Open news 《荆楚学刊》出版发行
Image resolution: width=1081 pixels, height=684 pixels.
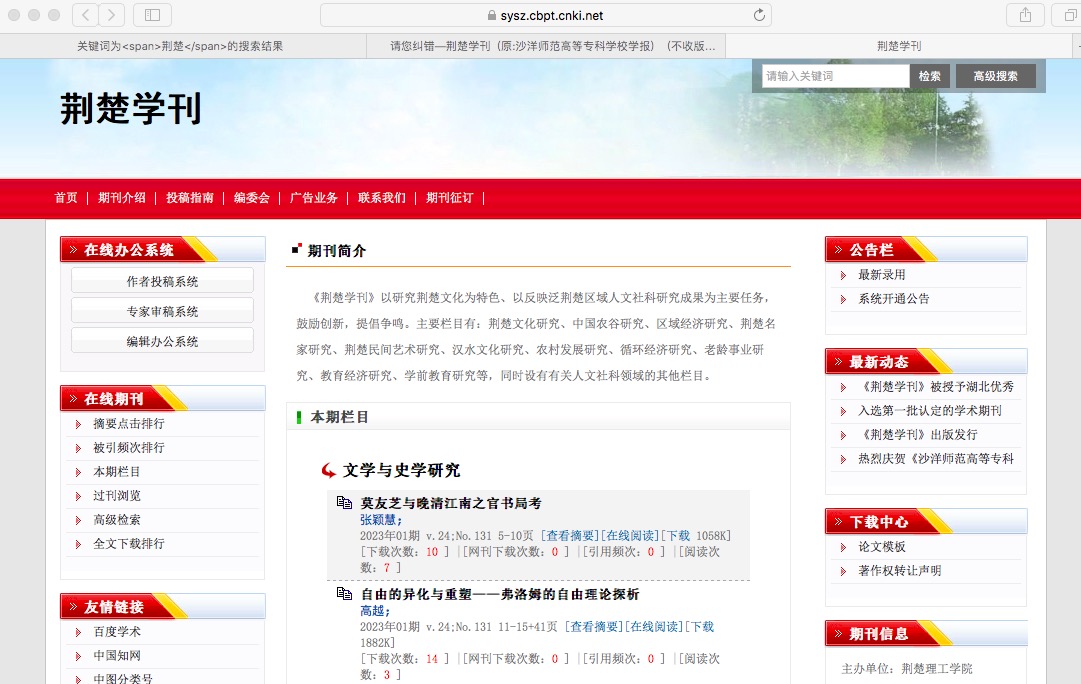tap(918, 434)
